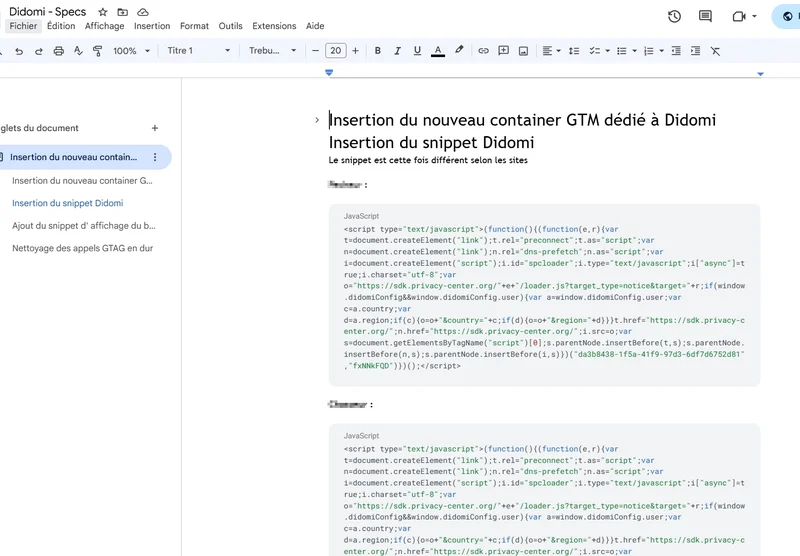The height and width of the screenshot is (556, 800).
Task: Open tab options three-dot menu
Action: (x=155, y=157)
